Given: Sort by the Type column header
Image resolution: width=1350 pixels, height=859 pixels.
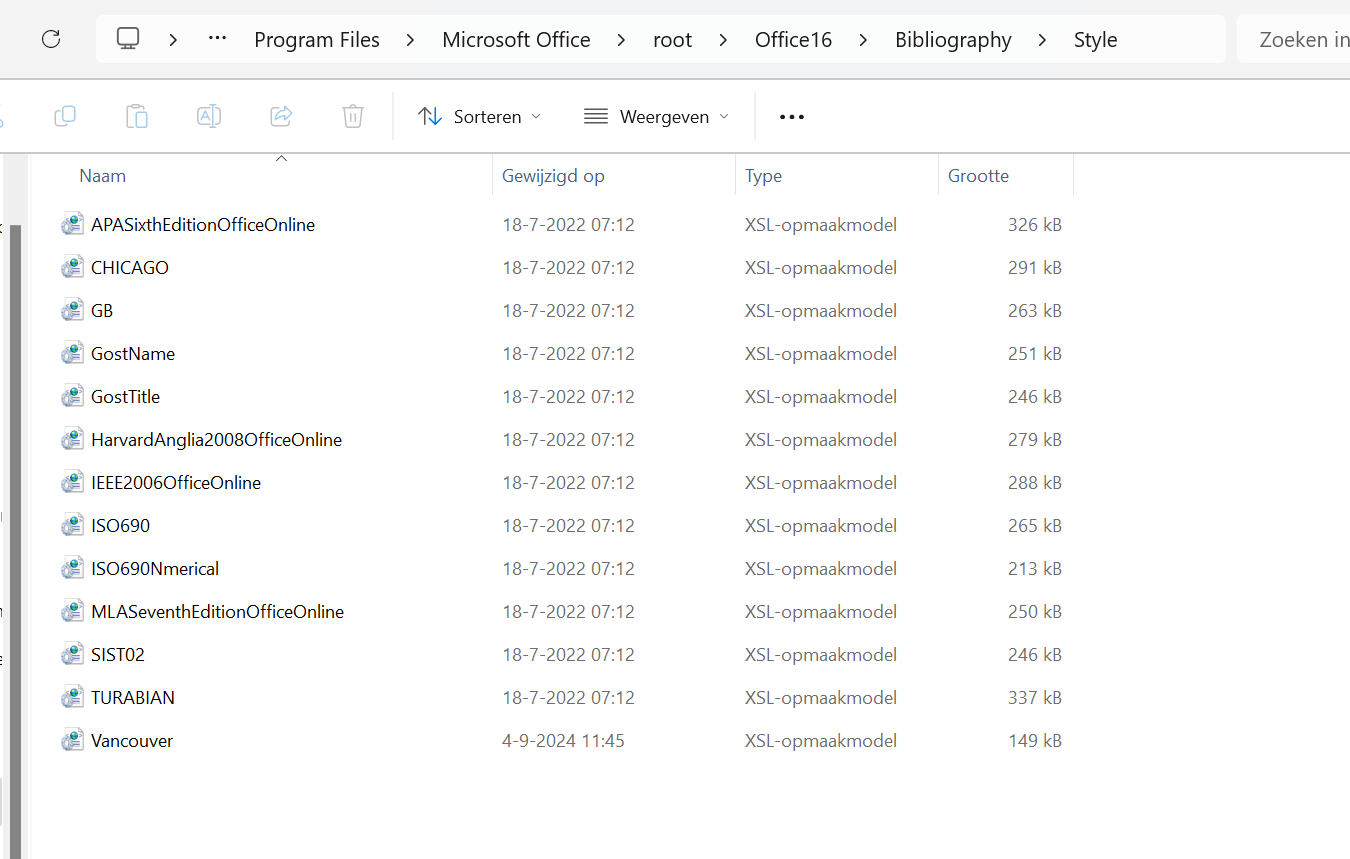Looking at the screenshot, I should [763, 176].
